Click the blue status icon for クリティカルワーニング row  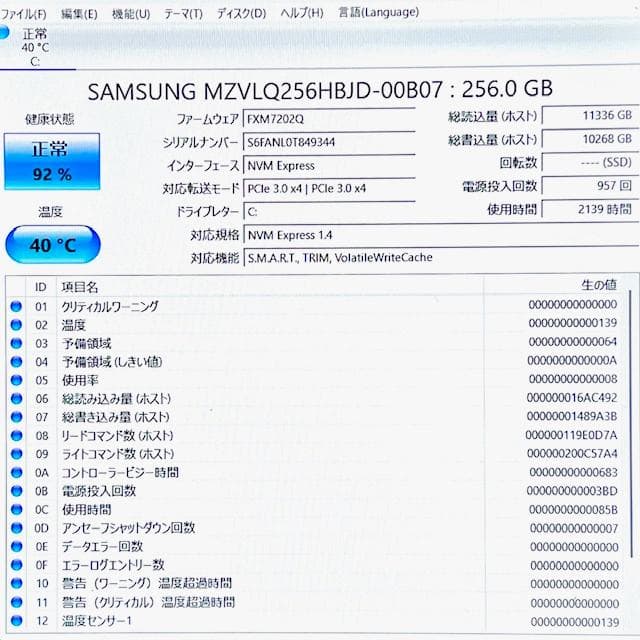click(x=16, y=306)
